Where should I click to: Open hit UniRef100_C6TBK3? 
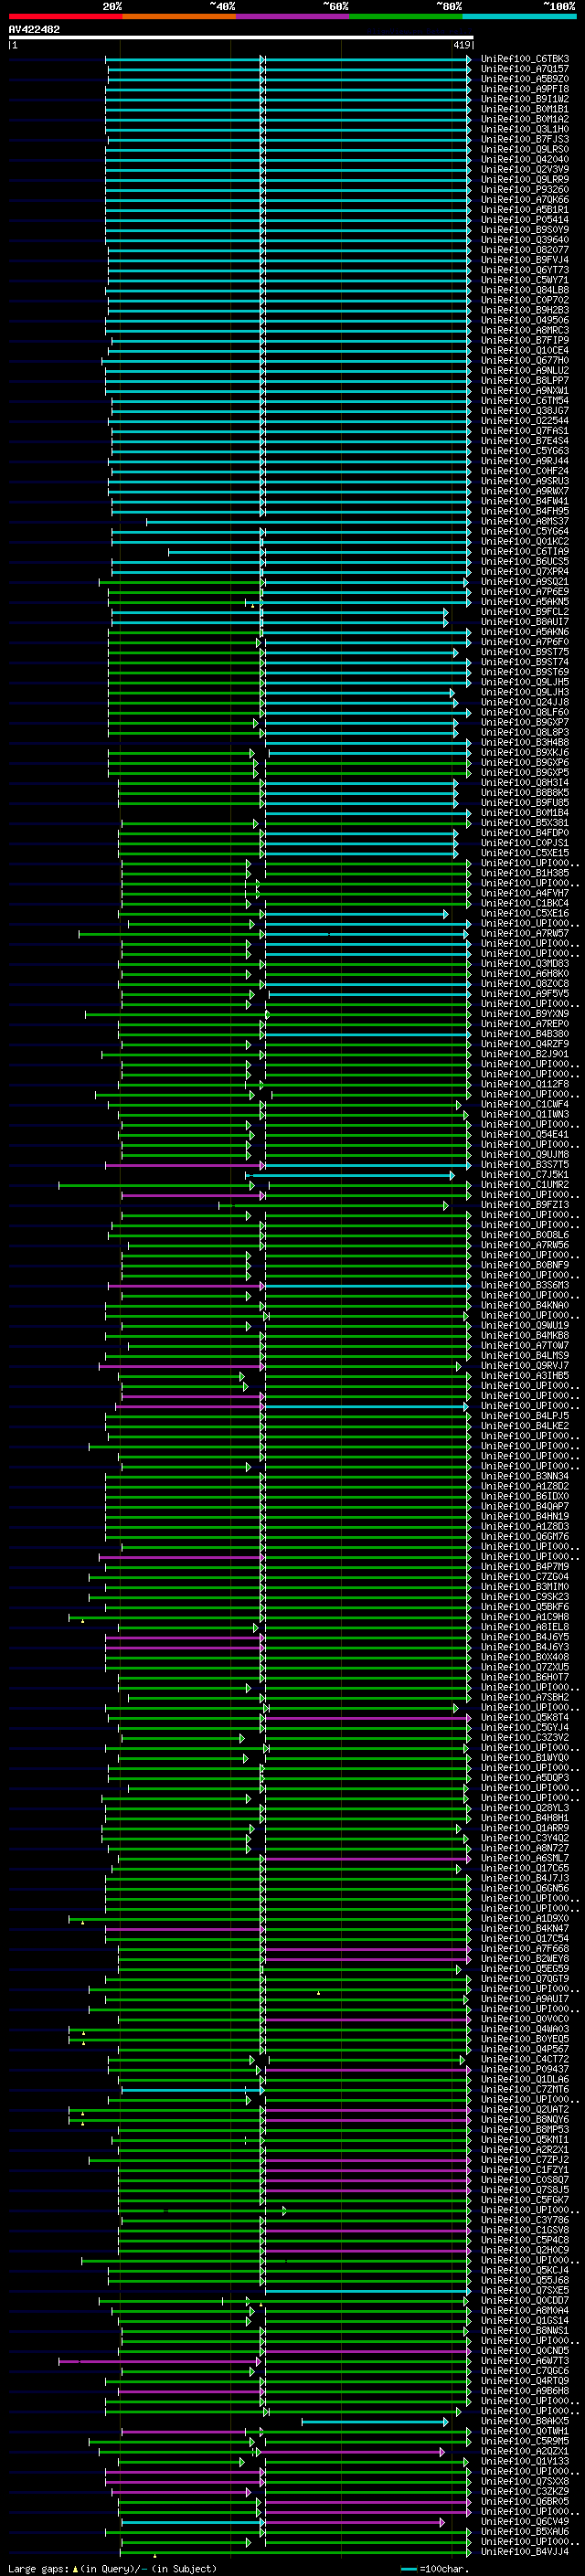[525, 59]
